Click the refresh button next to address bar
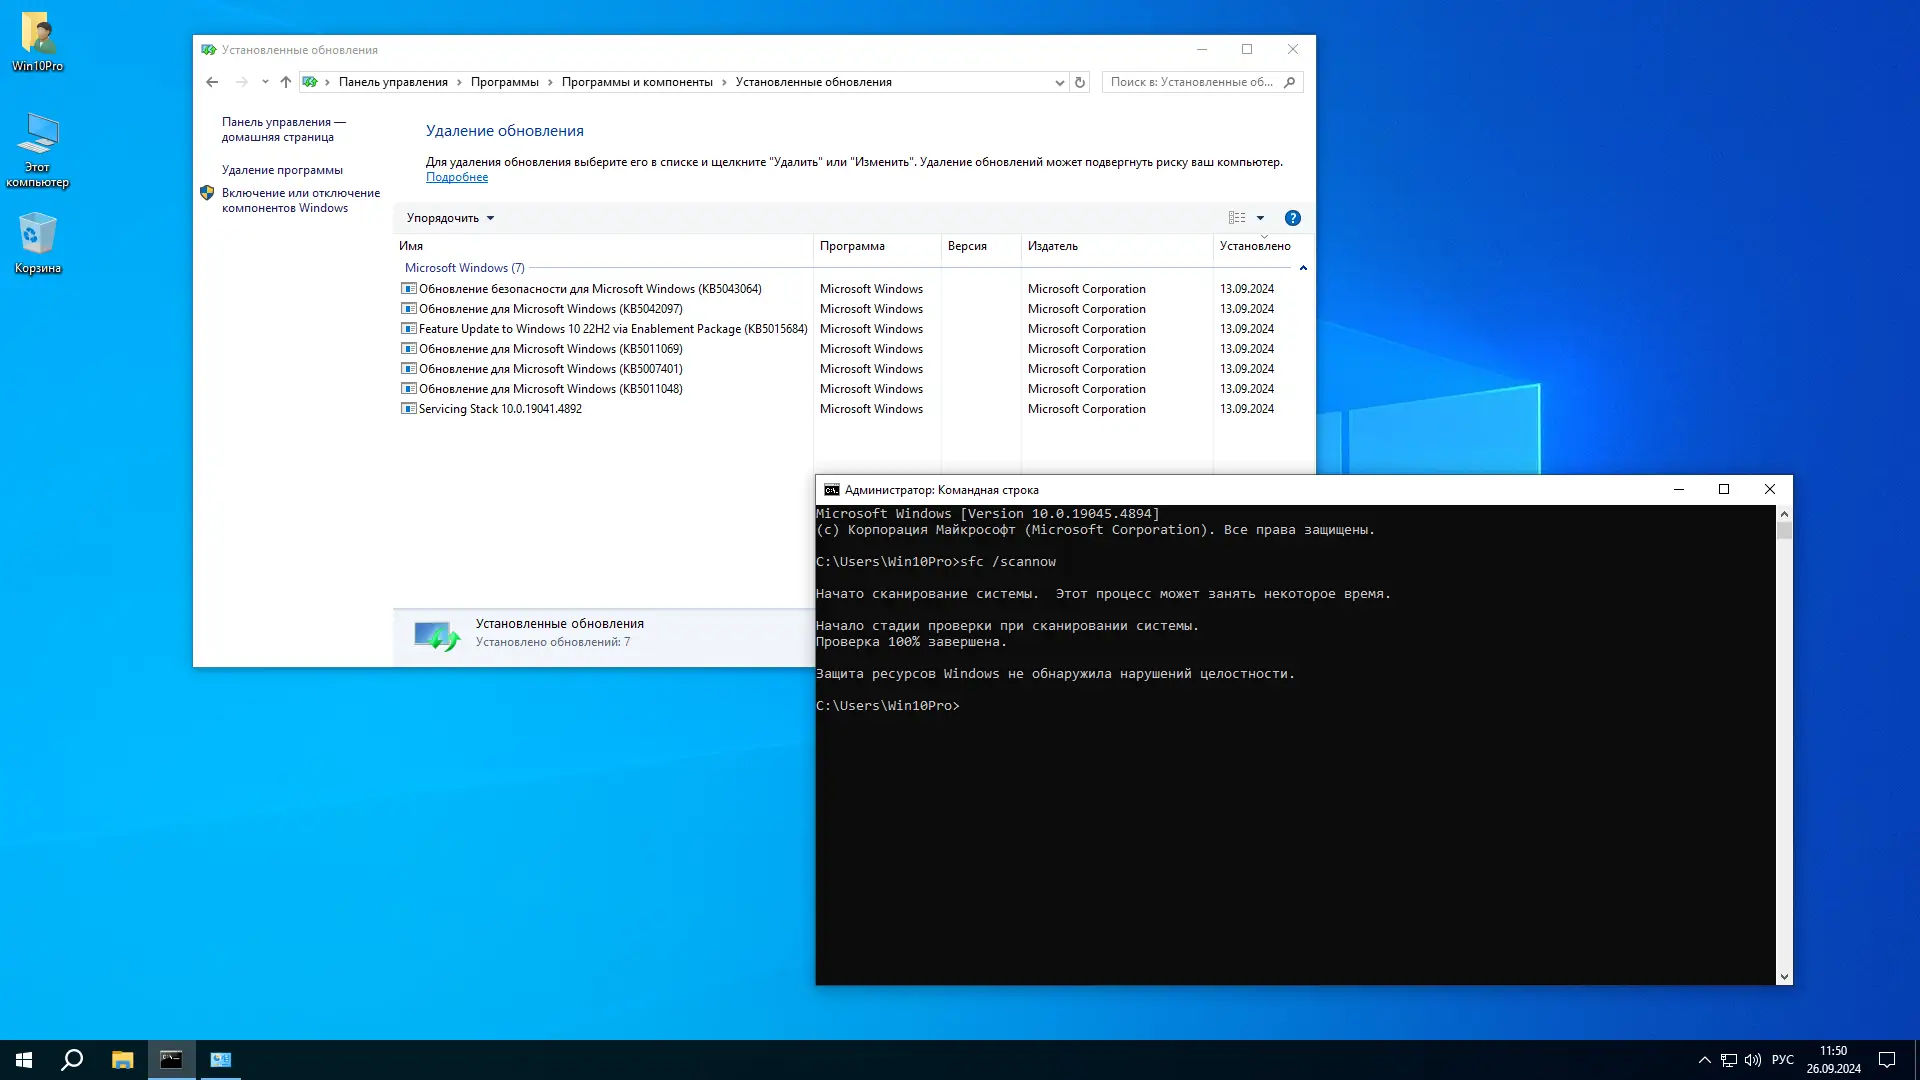Viewport: 1920px width, 1080px height. tap(1080, 82)
